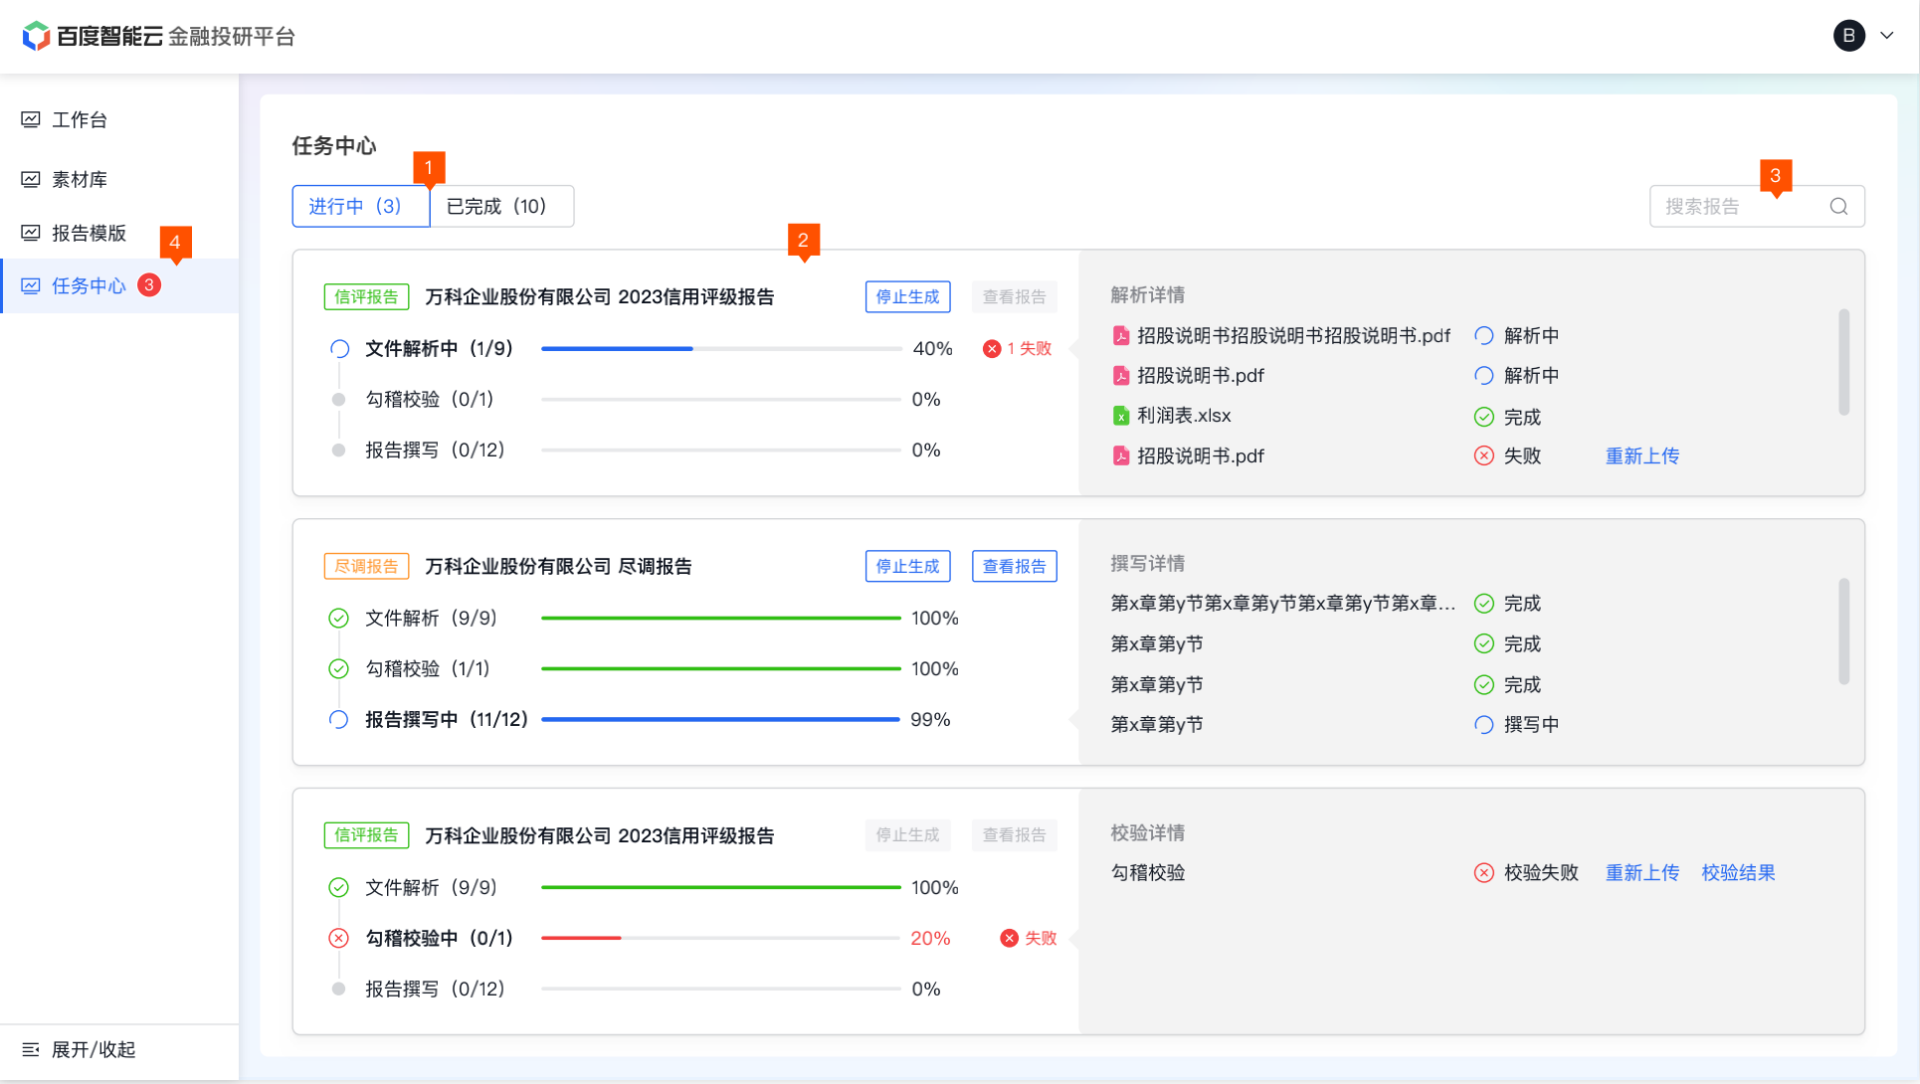Click the 任务中心 page heading
Screen dimensions: 1920x1084
334,146
